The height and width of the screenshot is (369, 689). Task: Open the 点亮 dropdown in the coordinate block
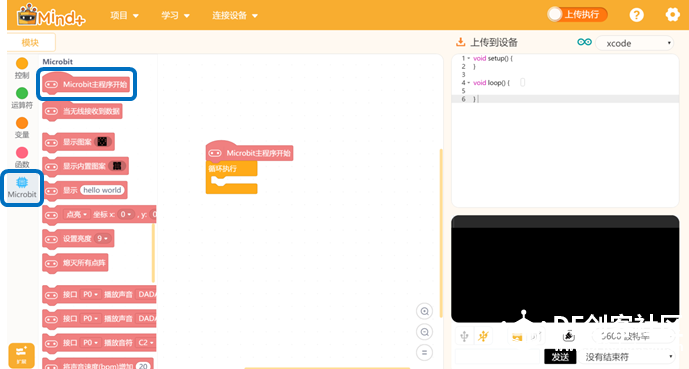point(76,214)
